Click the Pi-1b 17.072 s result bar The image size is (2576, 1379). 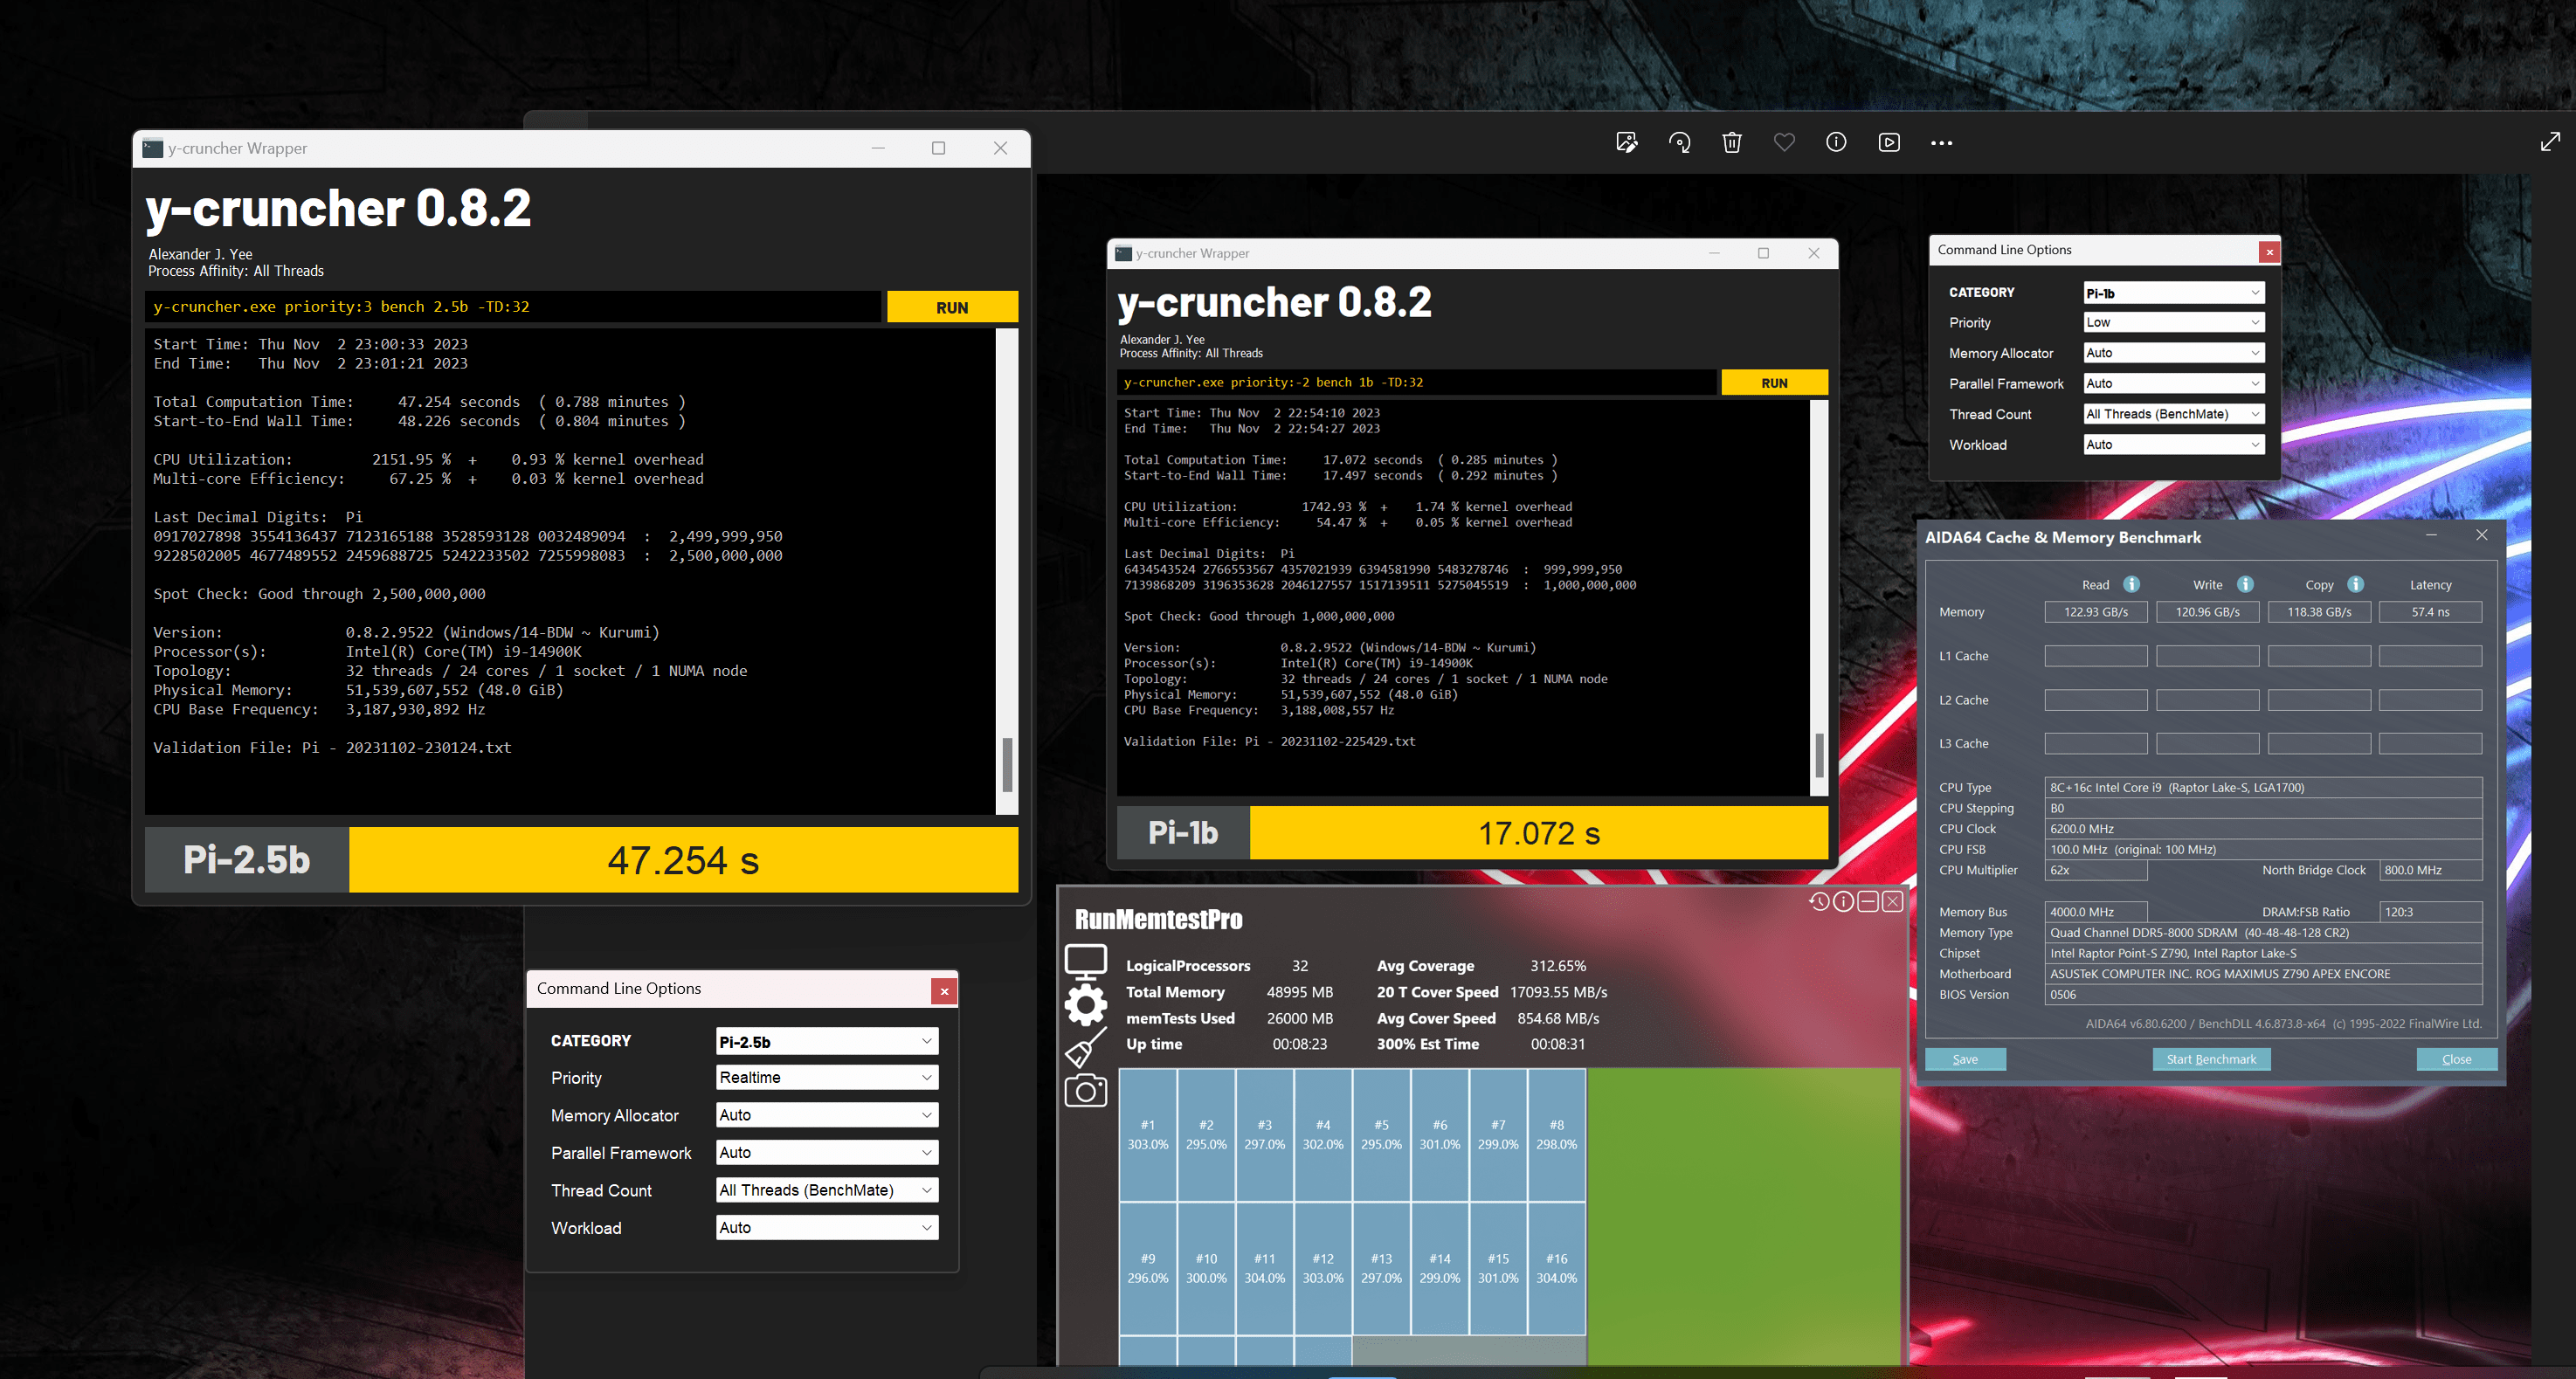[x=1539, y=833]
